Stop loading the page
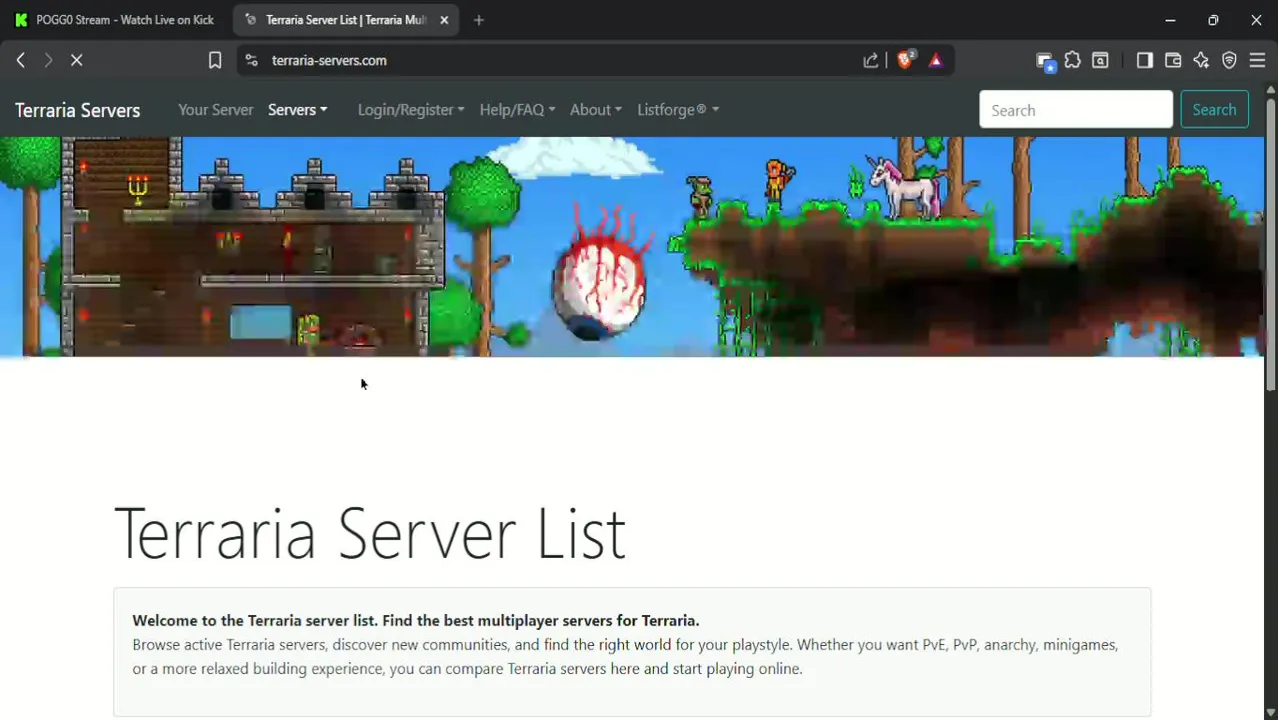The height and width of the screenshot is (720, 1278). [77, 60]
